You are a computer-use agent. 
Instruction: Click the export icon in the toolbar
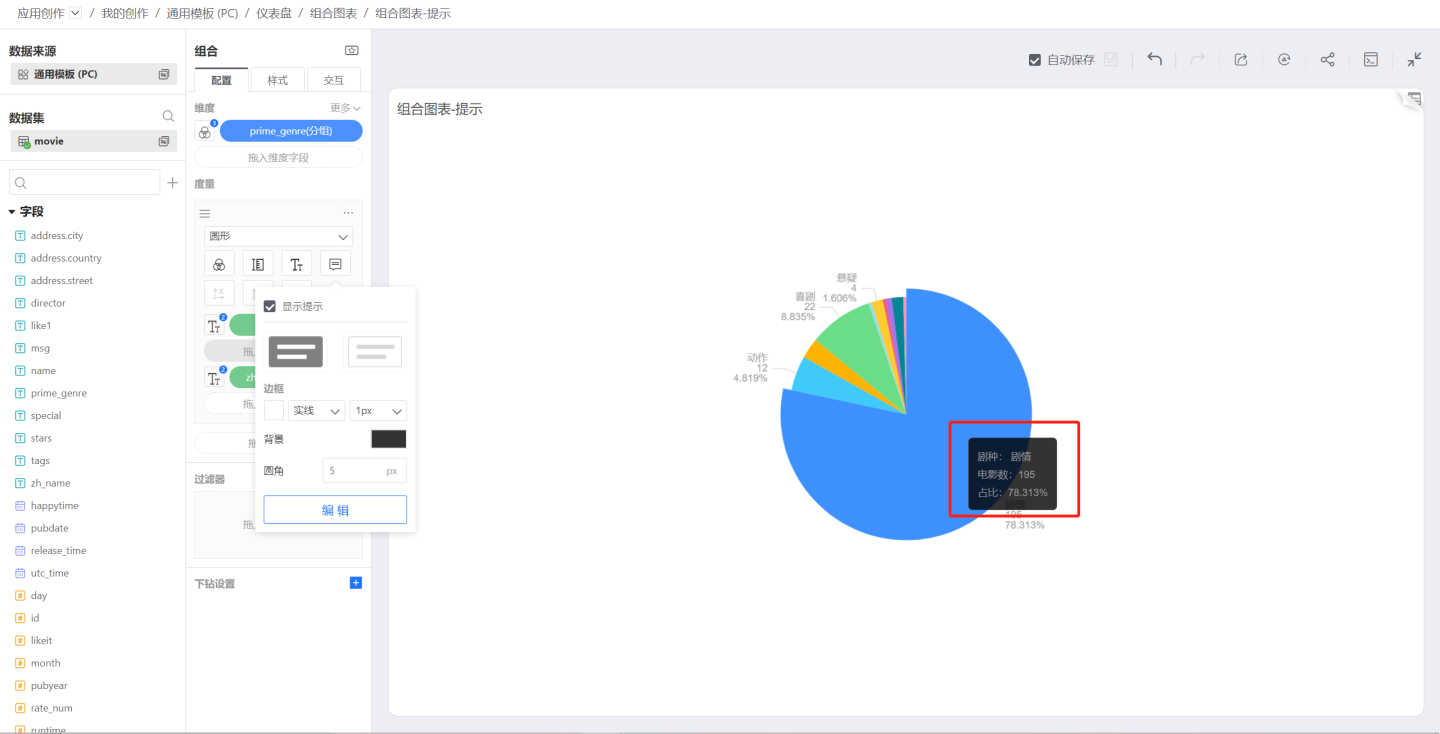click(1241, 60)
